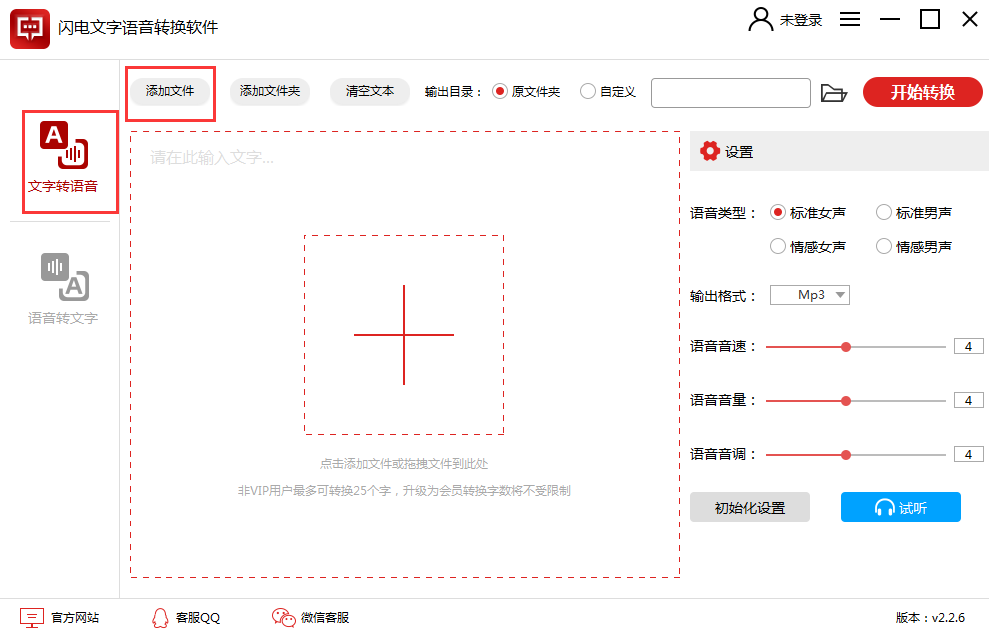Open the 客服QQ support icon
This screenshot has height=638, width=989.
(160, 618)
